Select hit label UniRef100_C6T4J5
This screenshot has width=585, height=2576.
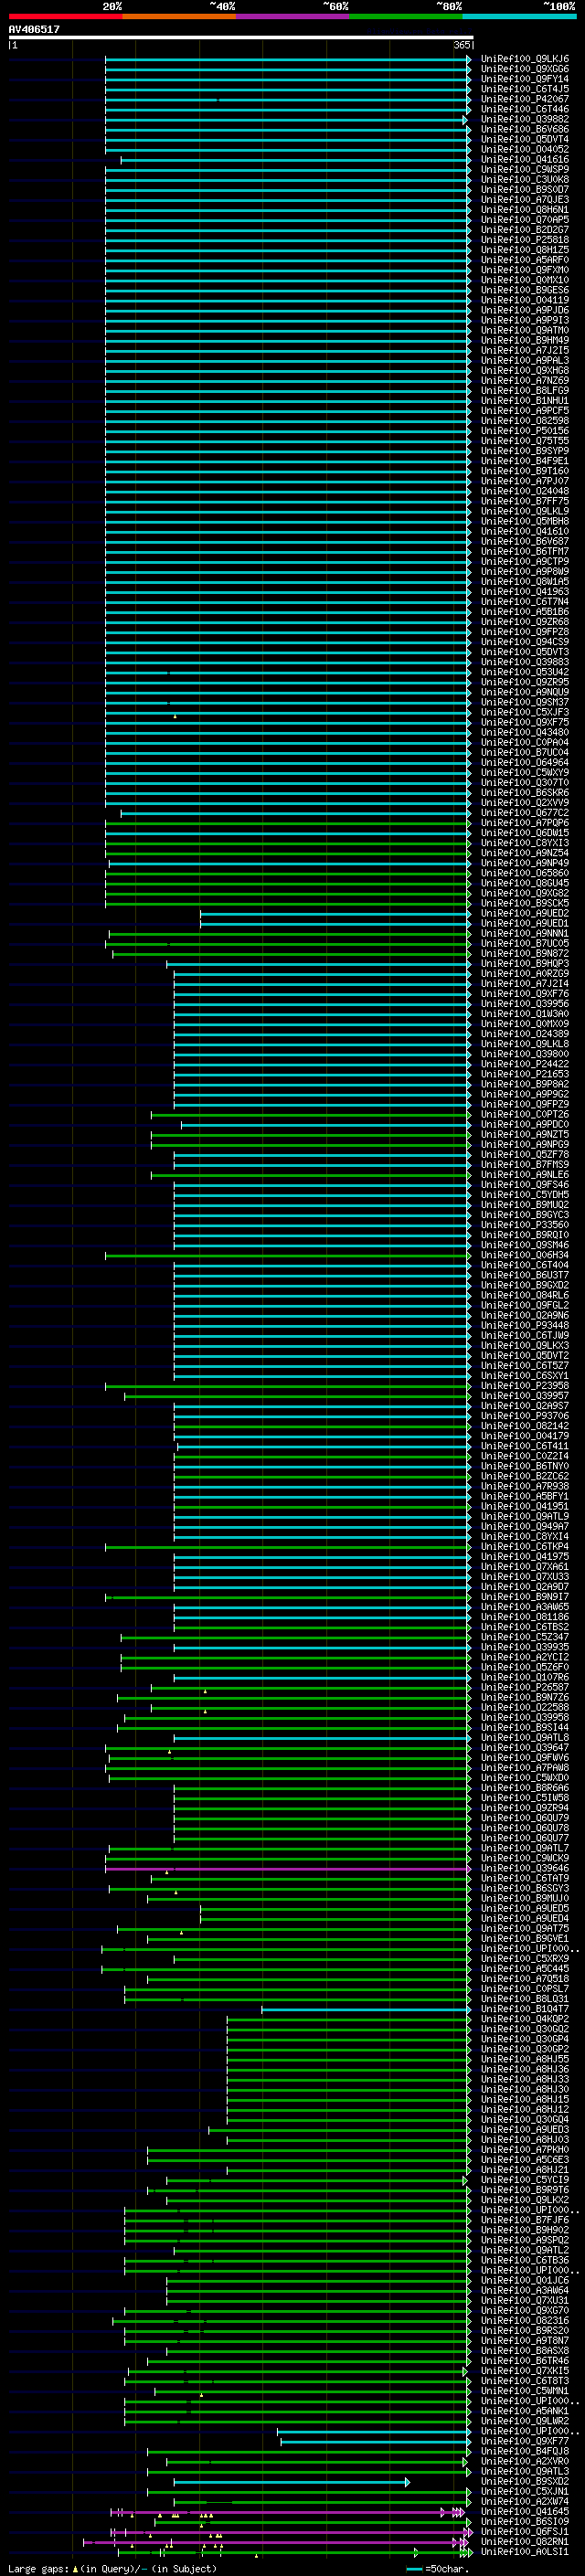tap(525, 89)
